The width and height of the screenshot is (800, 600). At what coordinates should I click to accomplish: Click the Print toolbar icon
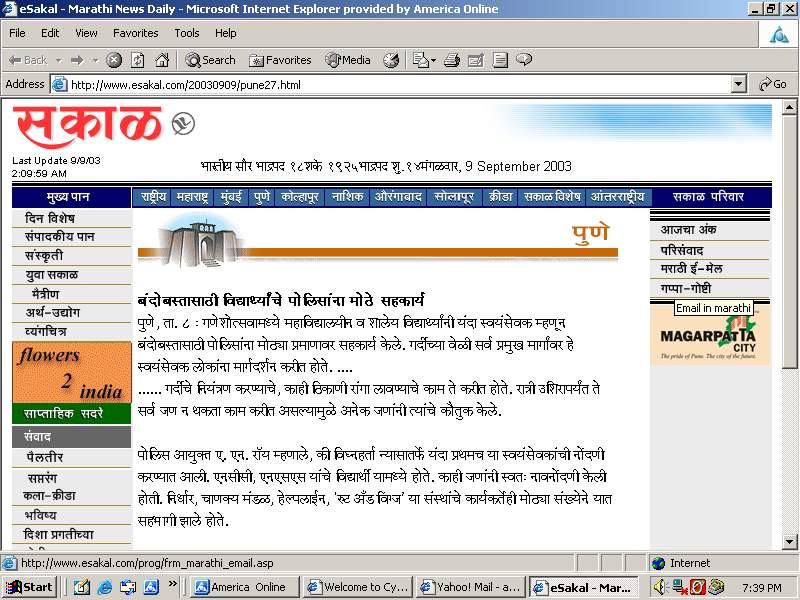451,60
